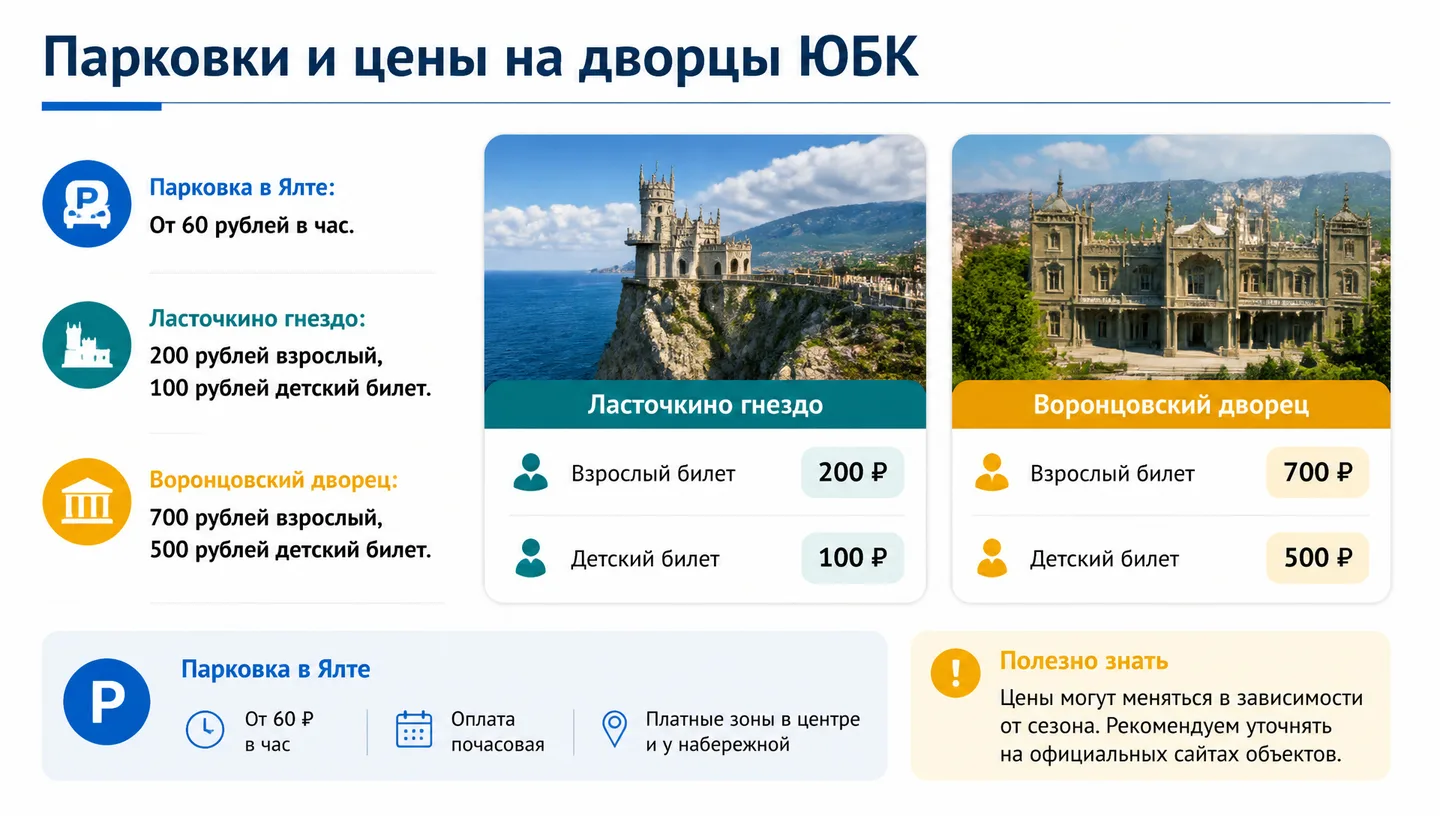This screenshot has height=816, width=1440.
Task: Click the large blue P parking icon
Action: [106, 702]
